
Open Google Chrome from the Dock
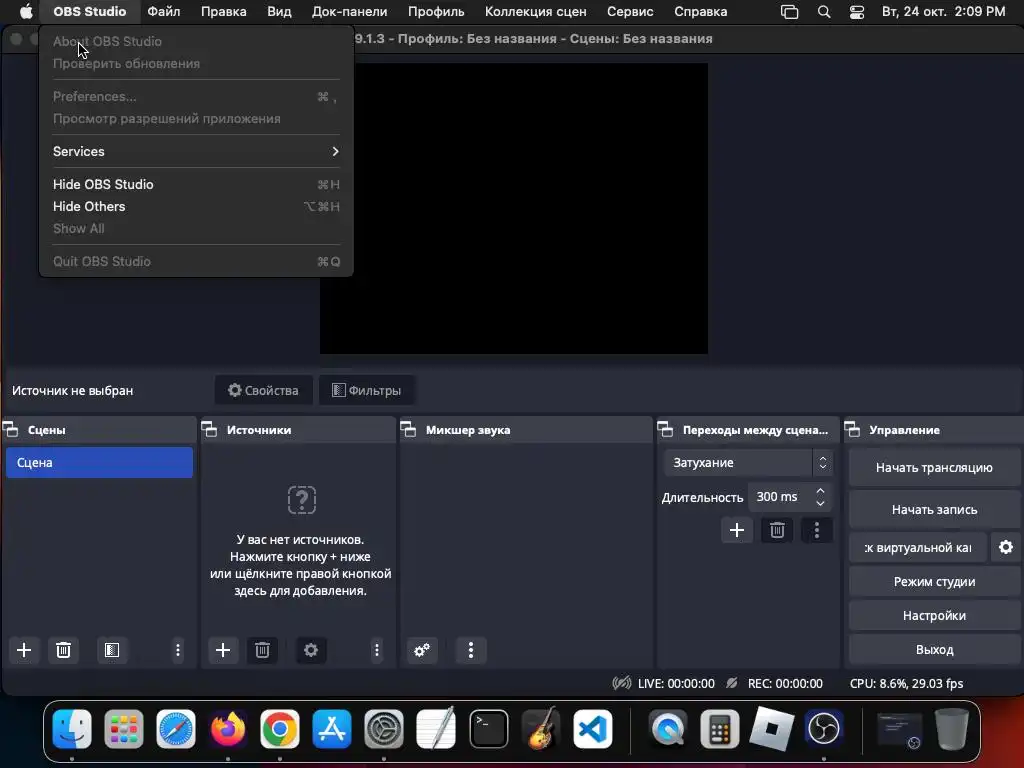tap(280, 728)
